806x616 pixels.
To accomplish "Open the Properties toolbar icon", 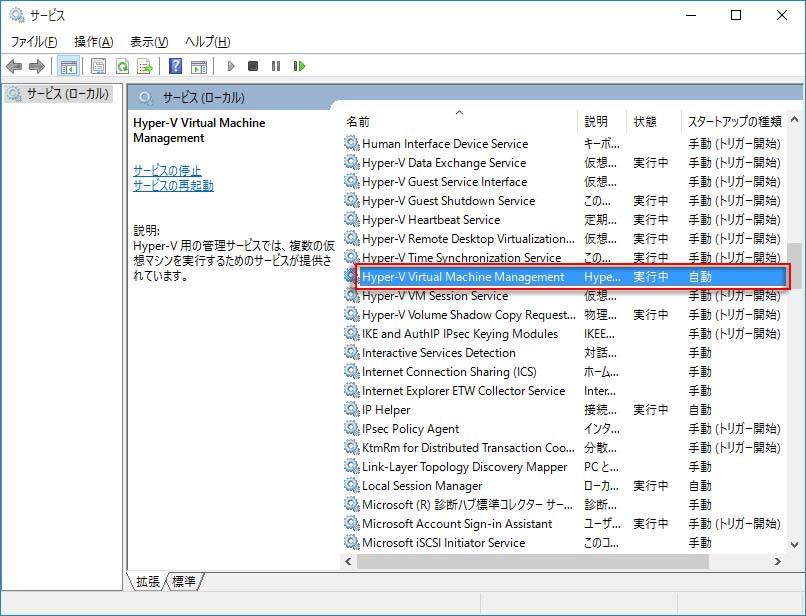I will click(x=98, y=66).
